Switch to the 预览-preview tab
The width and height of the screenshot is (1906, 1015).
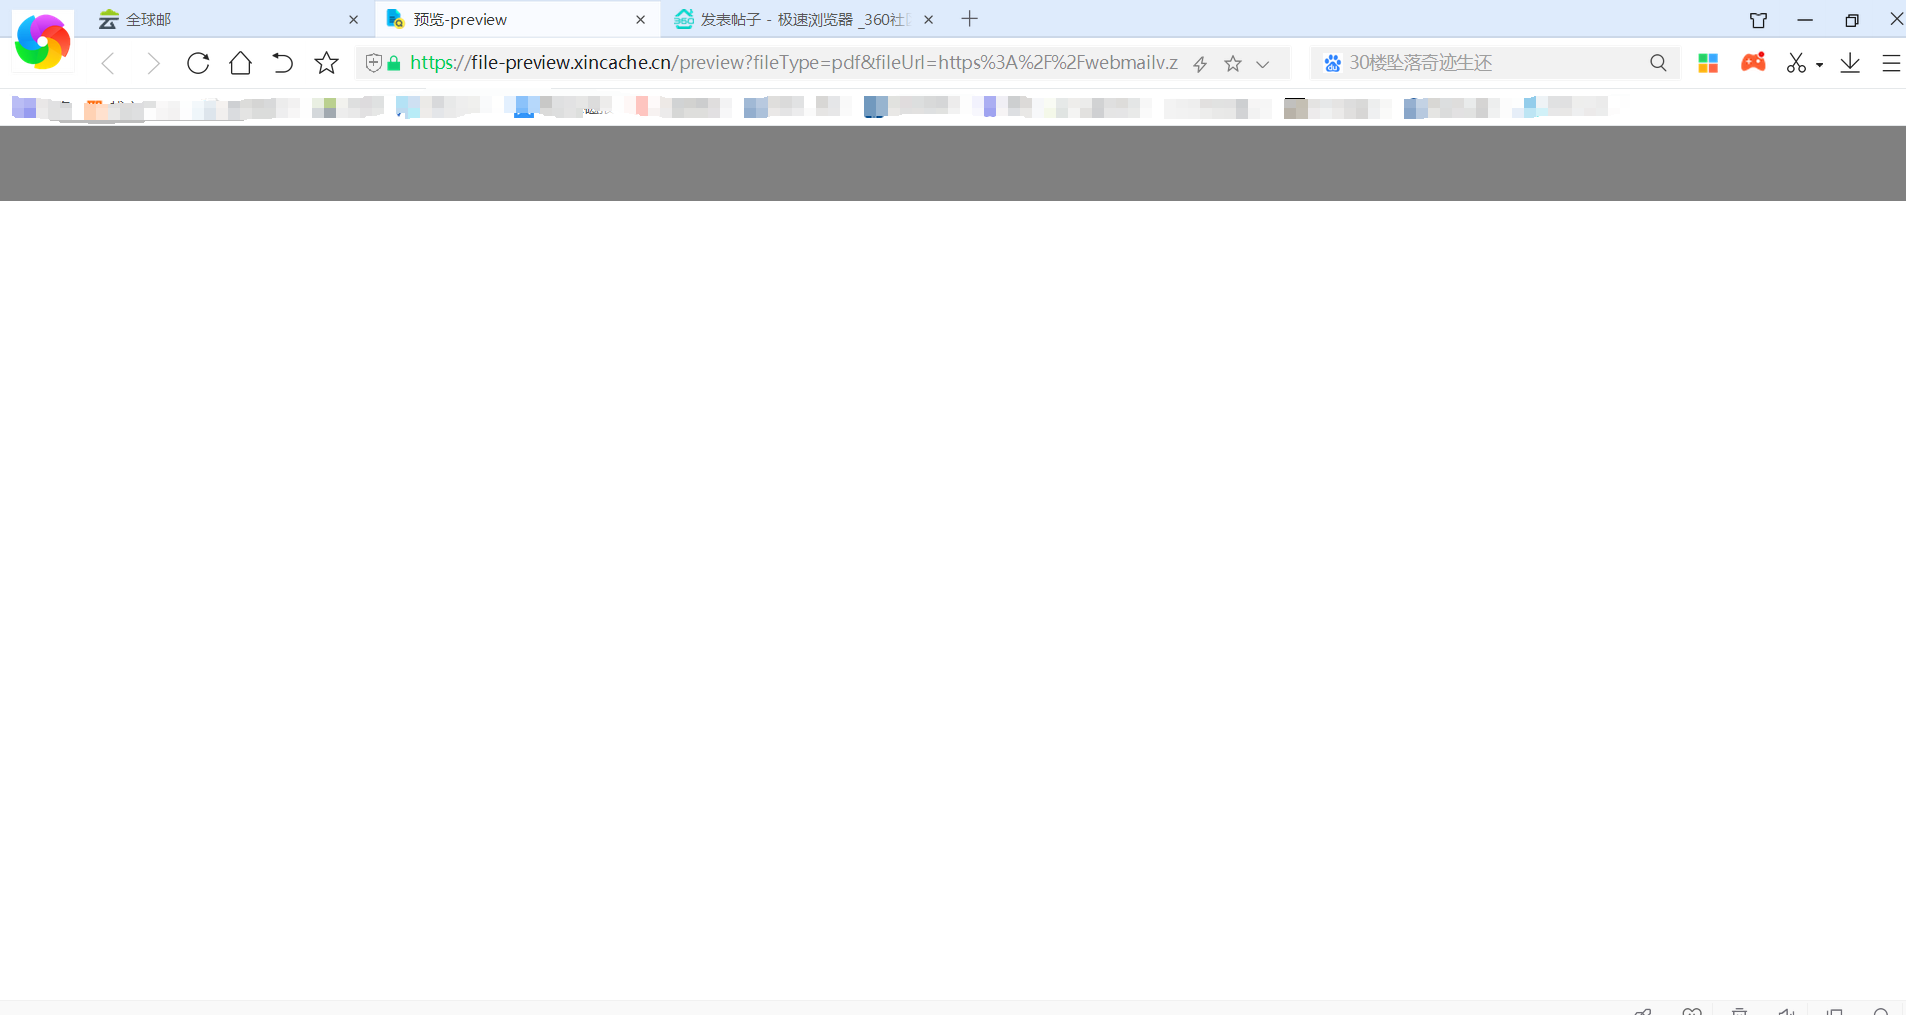pyautogui.click(x=517, y=20)
